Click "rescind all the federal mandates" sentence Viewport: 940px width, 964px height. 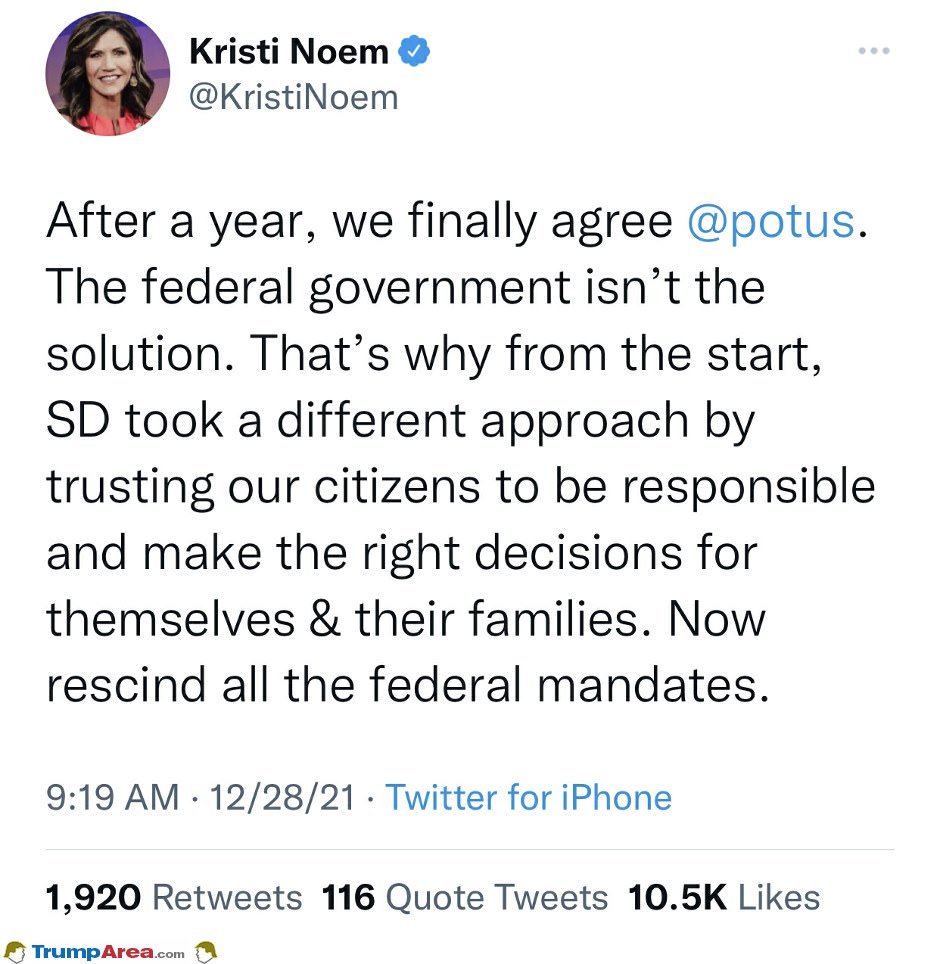point(408,684)
